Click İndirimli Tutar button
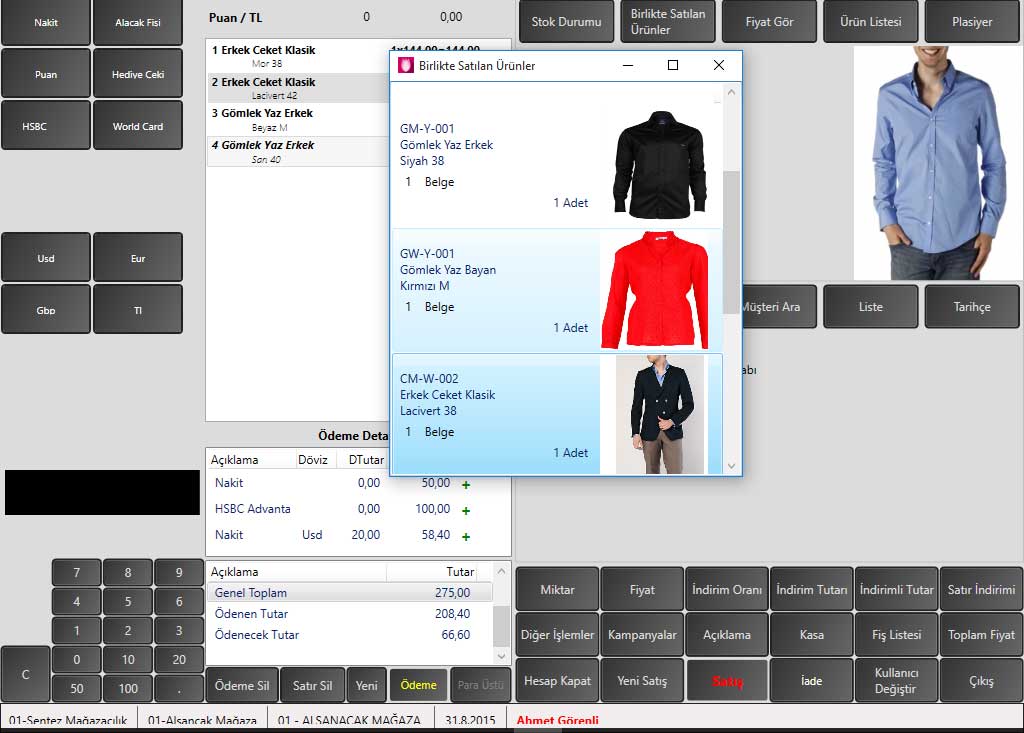 coord(897,589)
